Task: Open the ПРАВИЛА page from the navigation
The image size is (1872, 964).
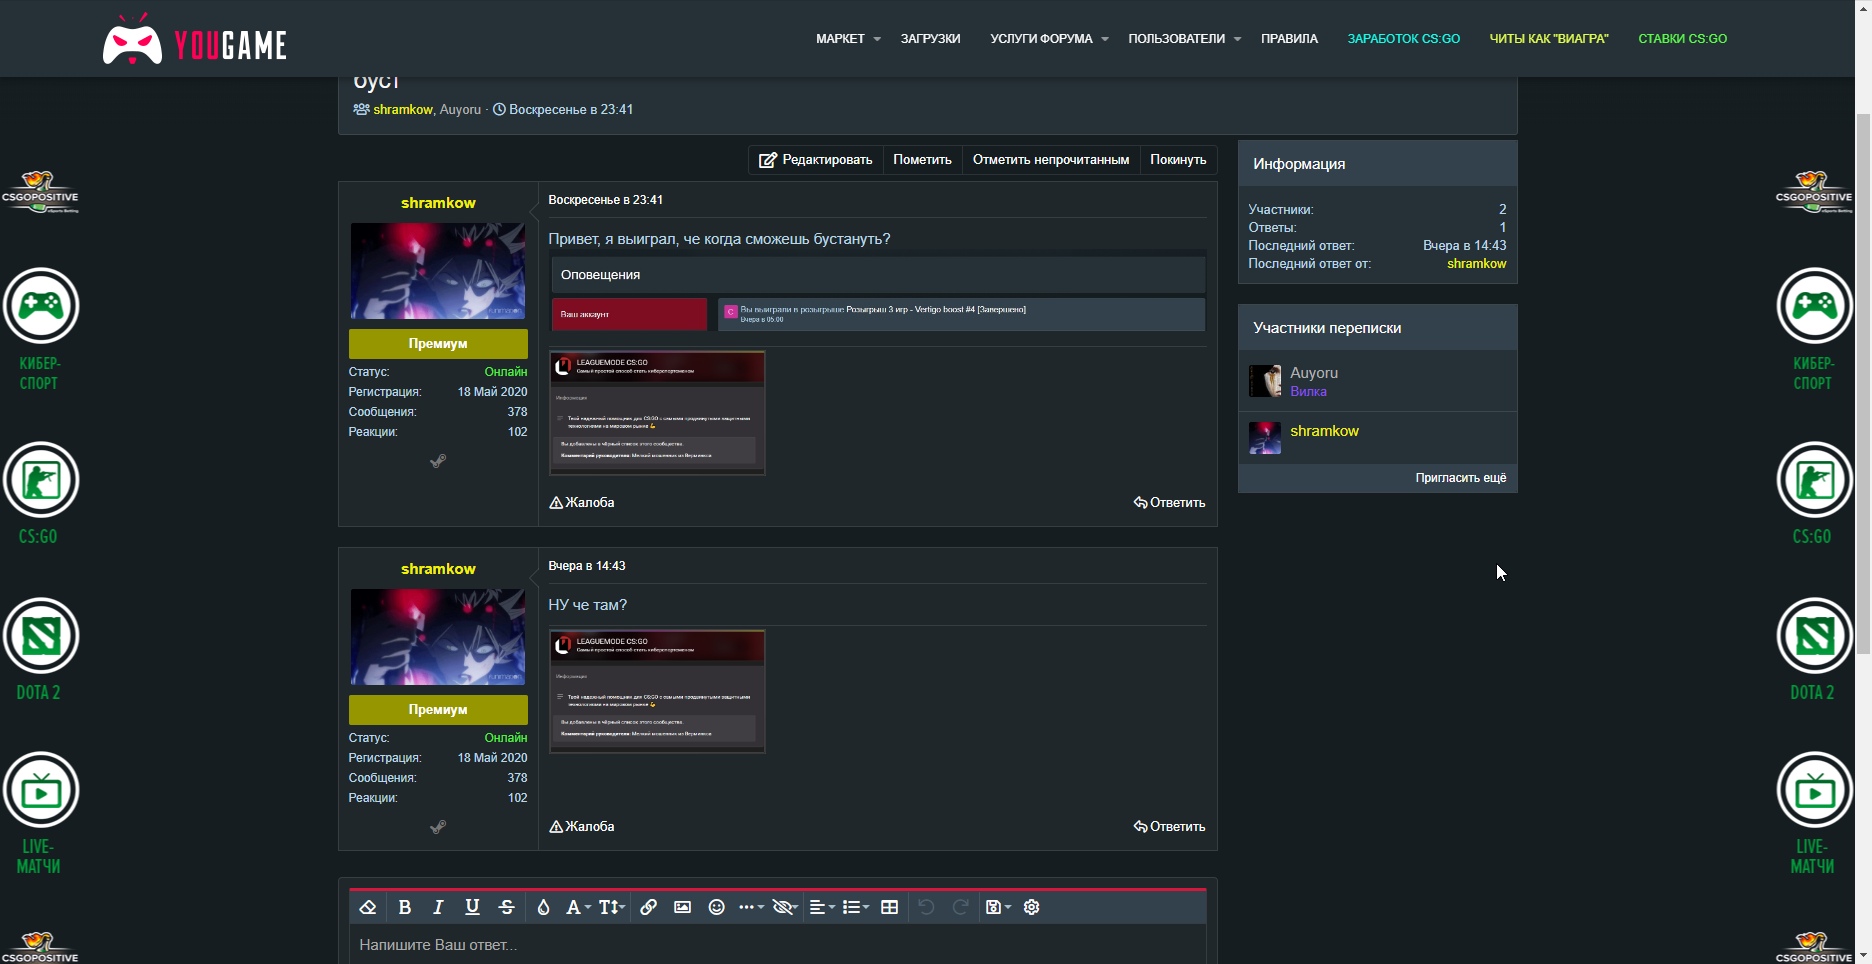Action: tap(1289, 39)
